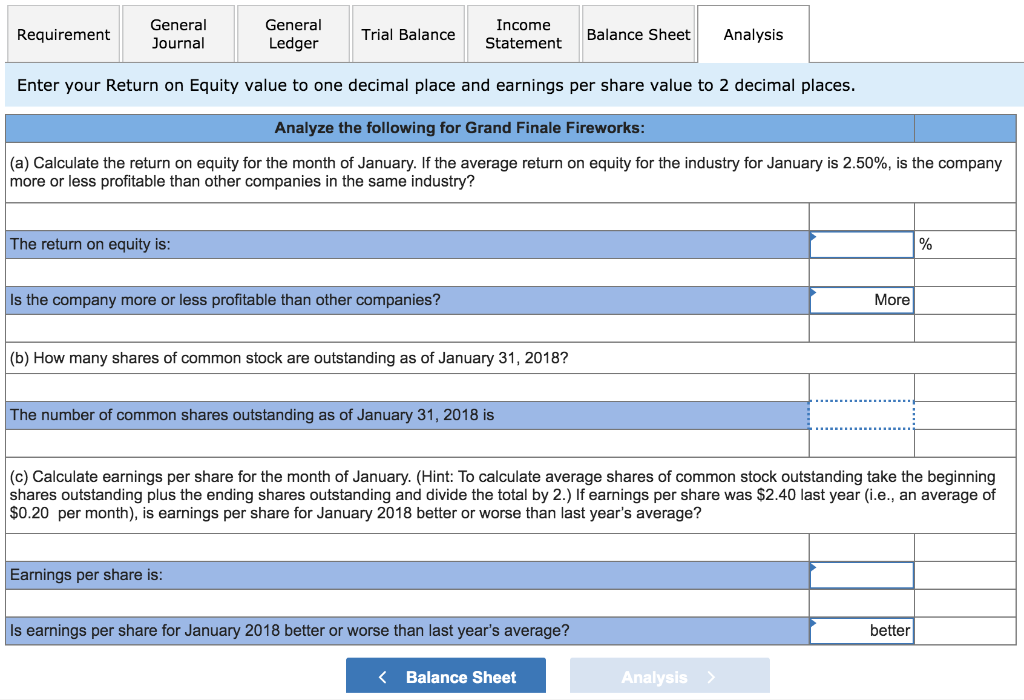This screenshot has height=700, width=1024.
Task: Click the return on equity input field
Action: 861,243
